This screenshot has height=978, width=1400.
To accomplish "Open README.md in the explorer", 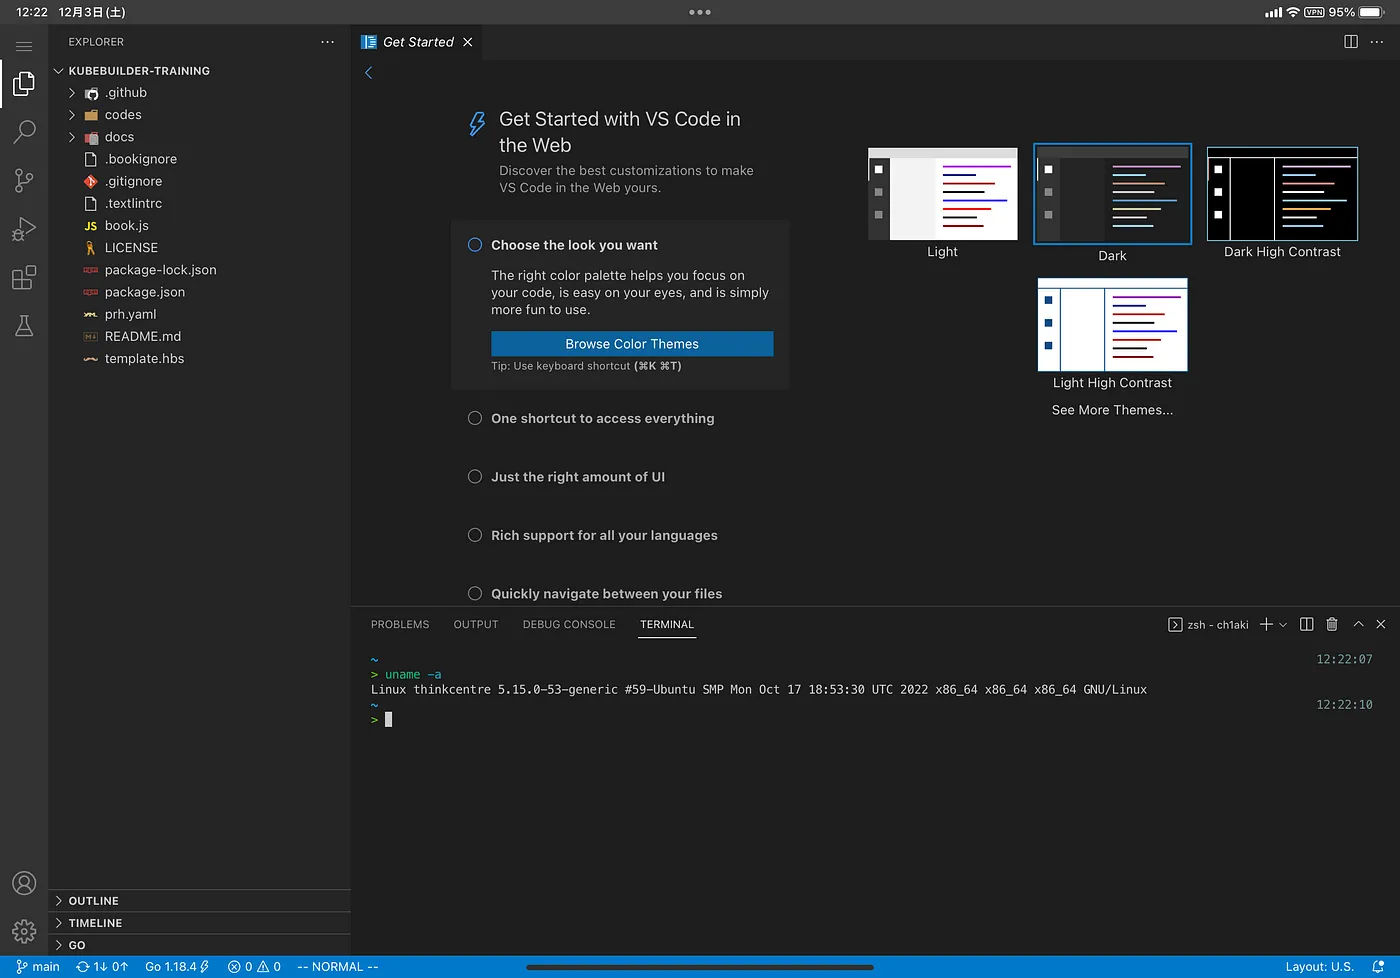I will (x=143, y=337).
